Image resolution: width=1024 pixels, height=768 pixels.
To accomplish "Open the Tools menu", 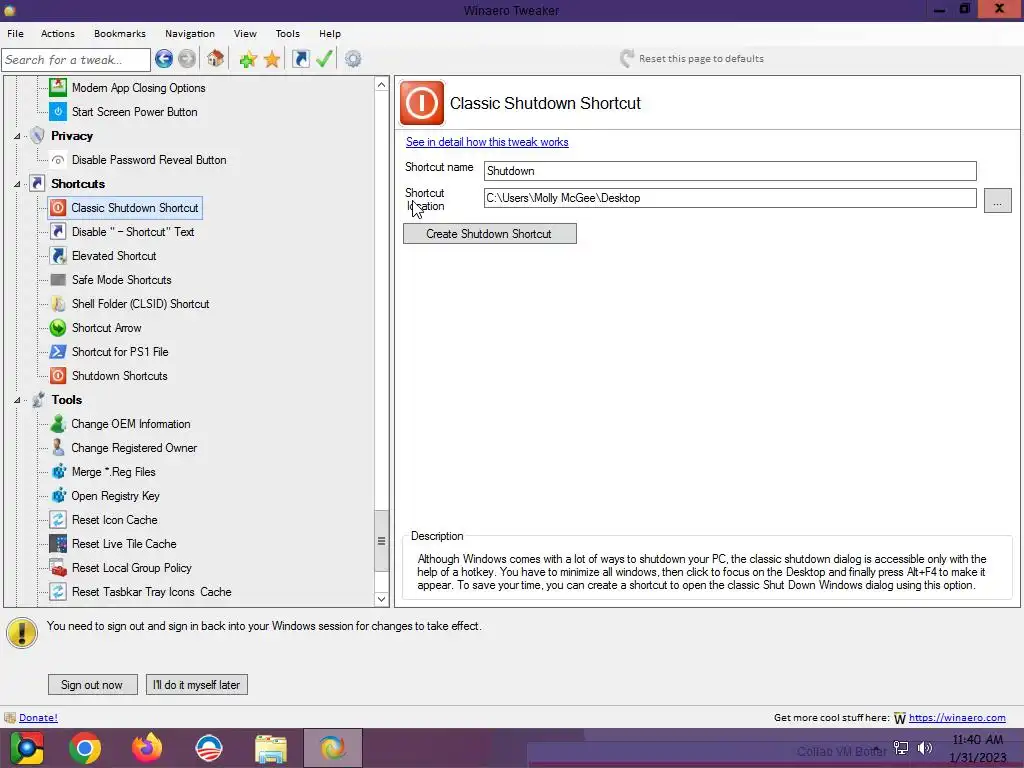I will pyautogui.click(x=287, y=33).
